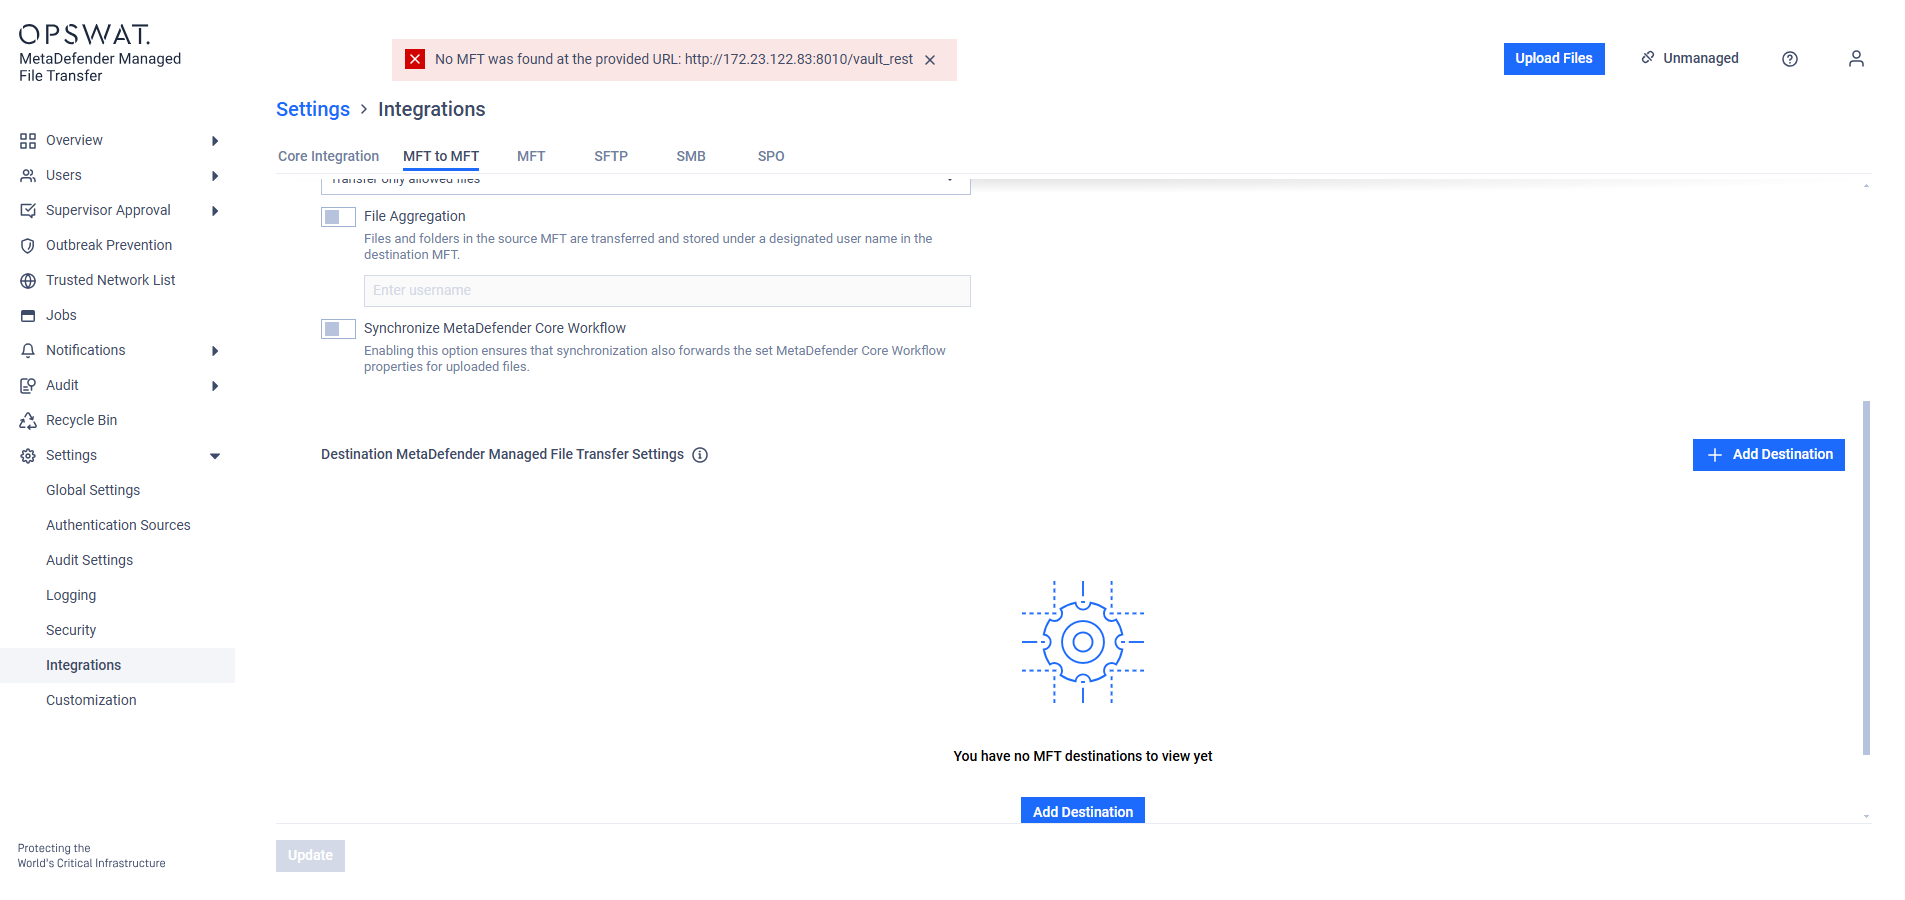Open the transfer files dropdown
This screenshot has height=900, width=1905.
(x=645, y=184)
